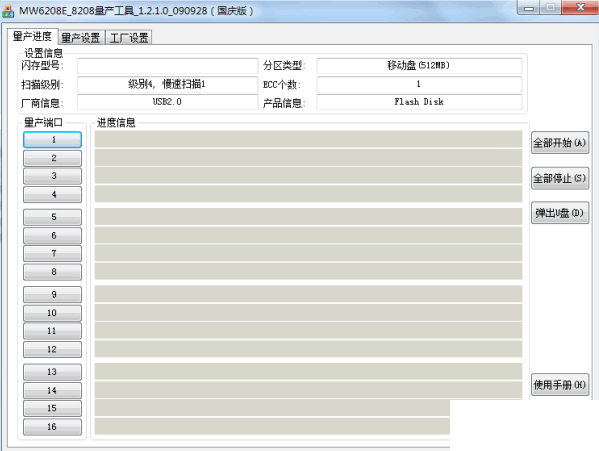
Task: Click the 厂商信息 label
Action: 42,103
